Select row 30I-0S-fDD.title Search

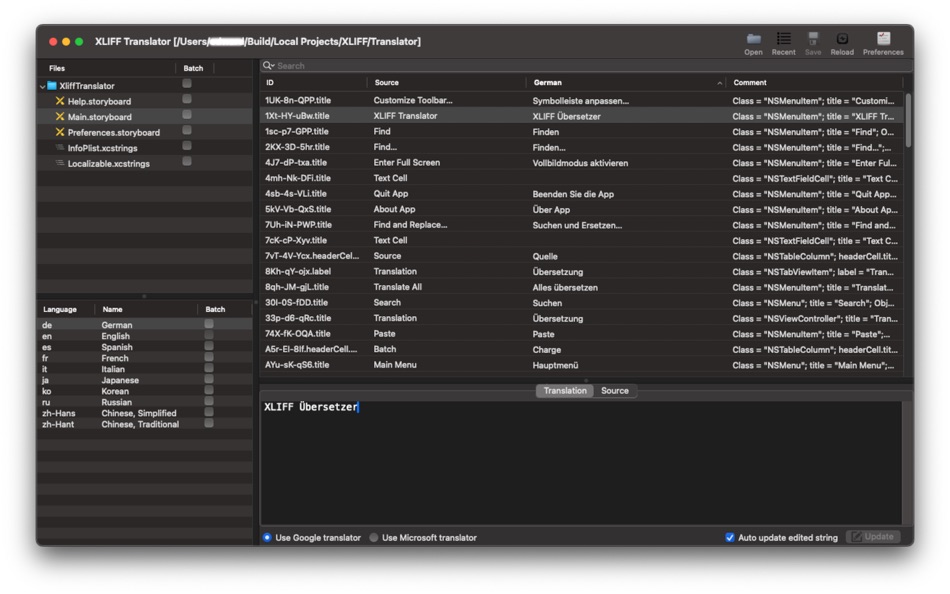click(582, 303)
